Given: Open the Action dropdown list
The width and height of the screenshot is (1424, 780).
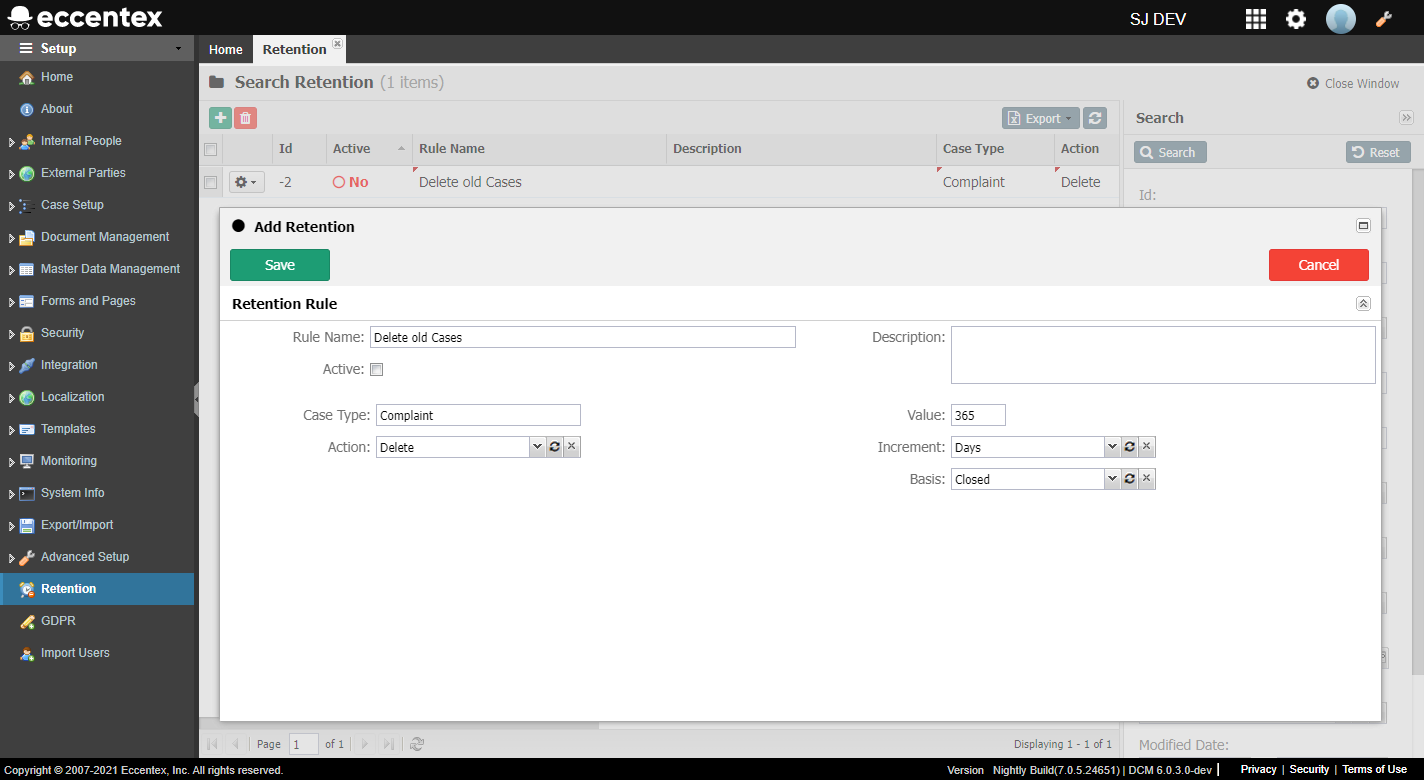Looking at the screenshot, I should click(x=537, y=447).
